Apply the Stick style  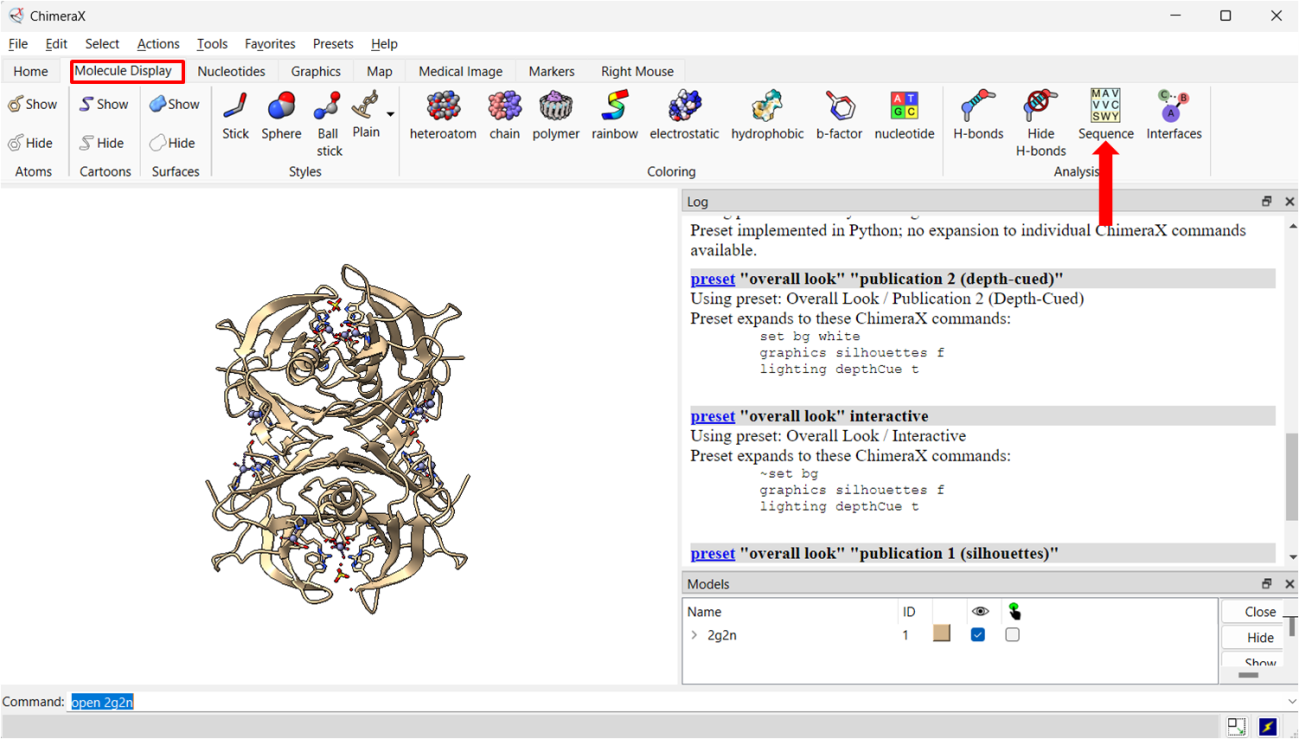tap(236, 116)
